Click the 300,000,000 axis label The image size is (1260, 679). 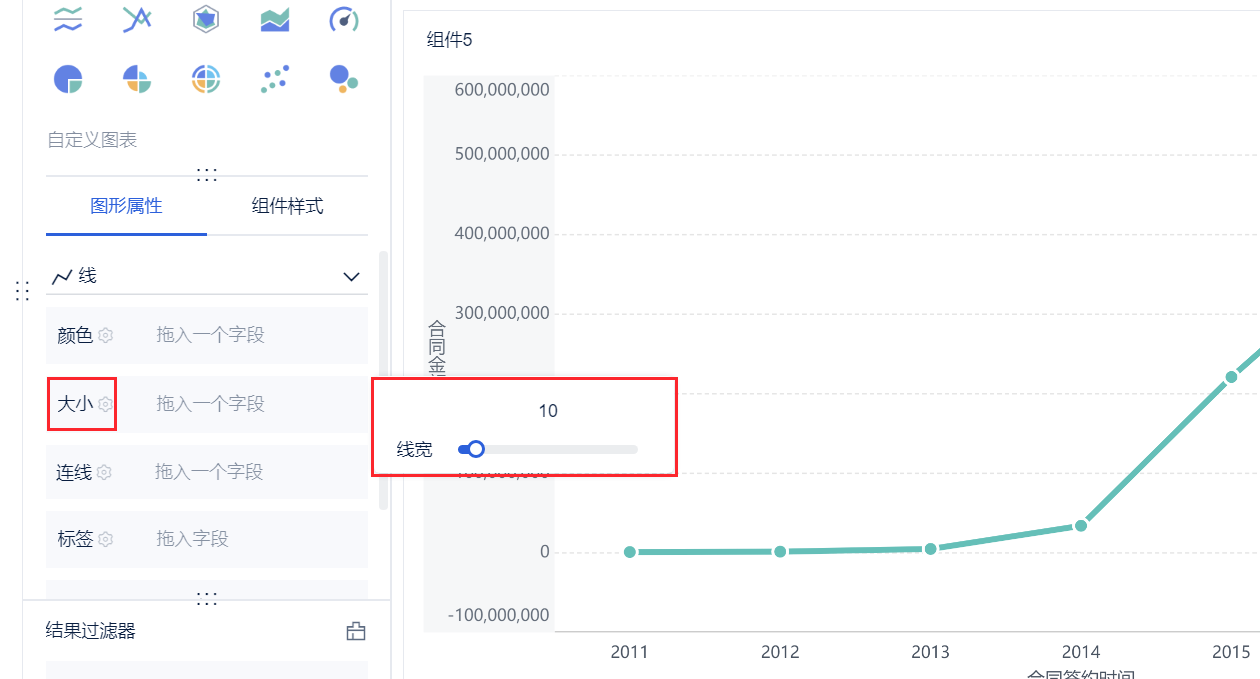pos(502,312)
